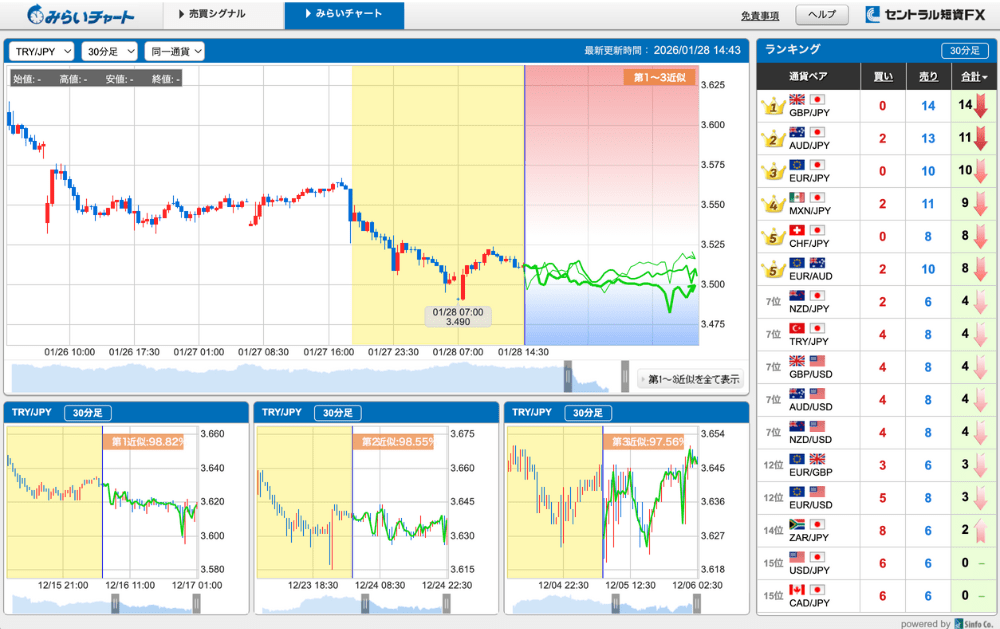This screenshot has height=629, width=1000.
Task: Click the CAD/JPY flag pair icon
Action: [x=807, y=589]
